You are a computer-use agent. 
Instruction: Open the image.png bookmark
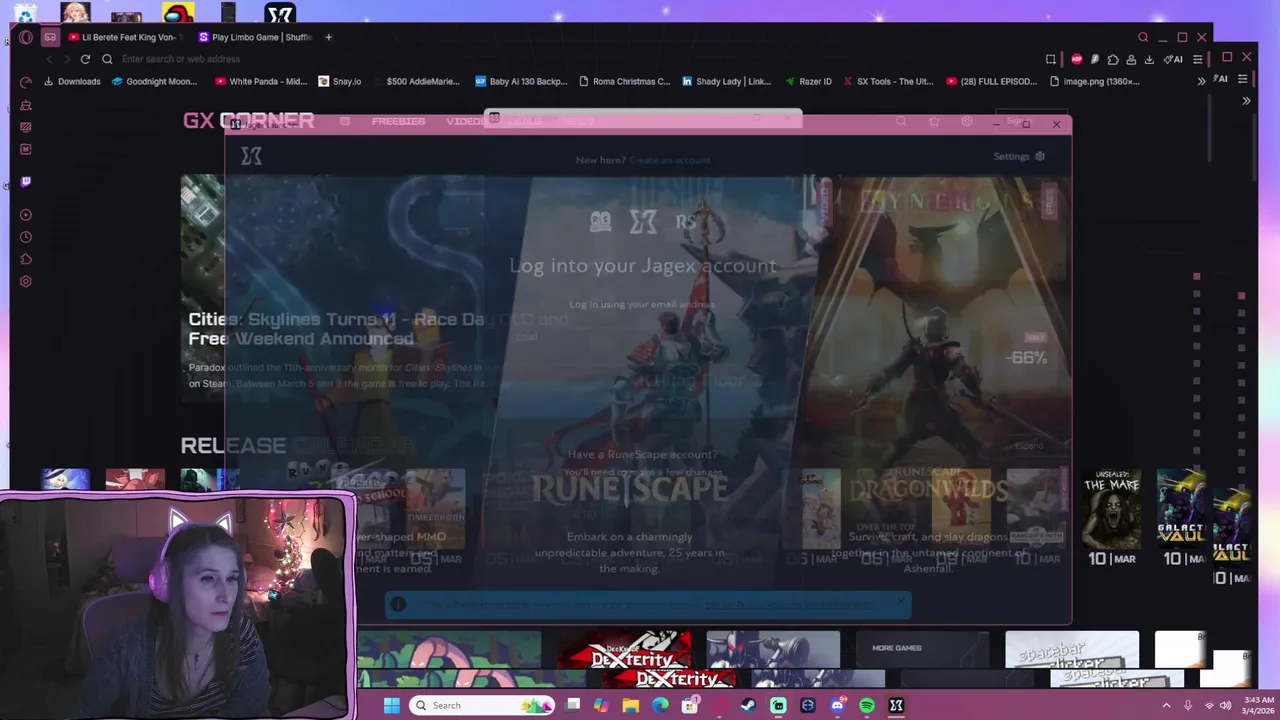coord(1094,81)
